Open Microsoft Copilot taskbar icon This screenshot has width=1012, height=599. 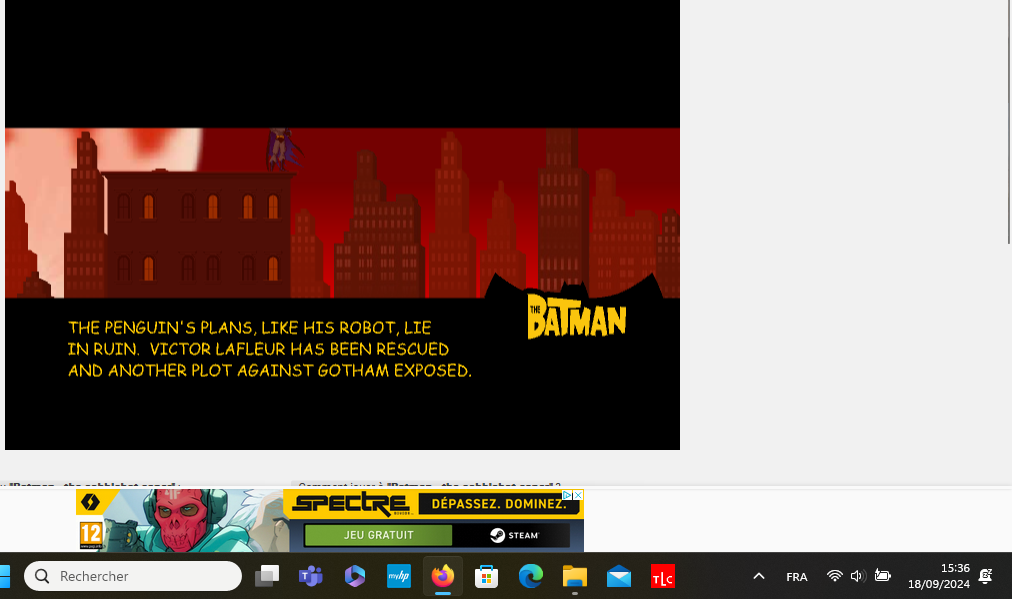click(x=354, y=577)
